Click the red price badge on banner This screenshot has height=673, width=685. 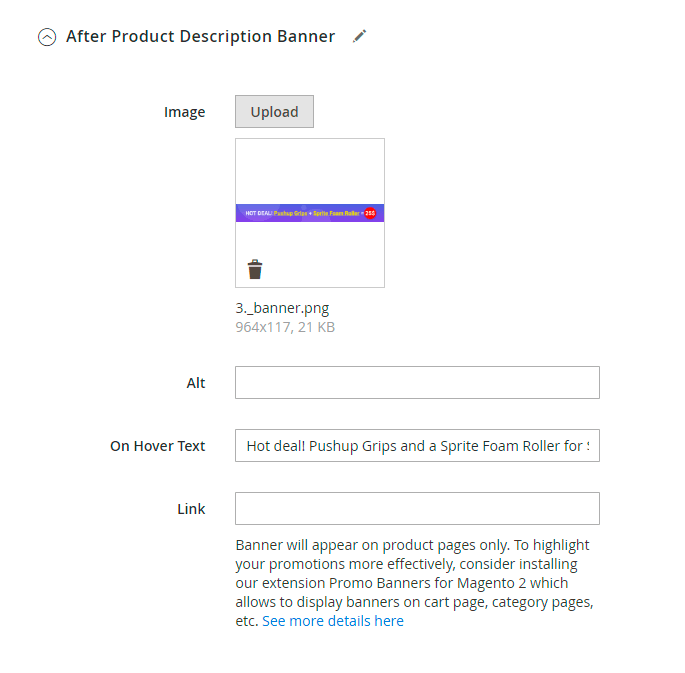tap(370, 213)
